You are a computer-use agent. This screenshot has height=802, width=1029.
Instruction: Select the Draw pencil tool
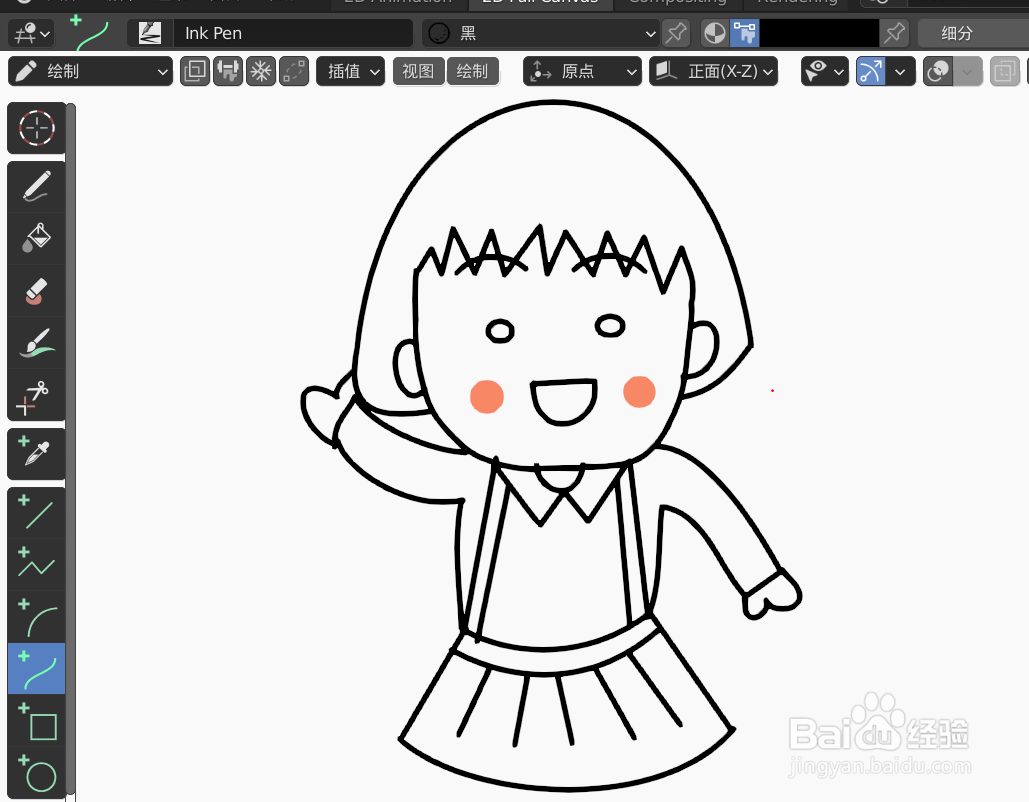point(37,186)
